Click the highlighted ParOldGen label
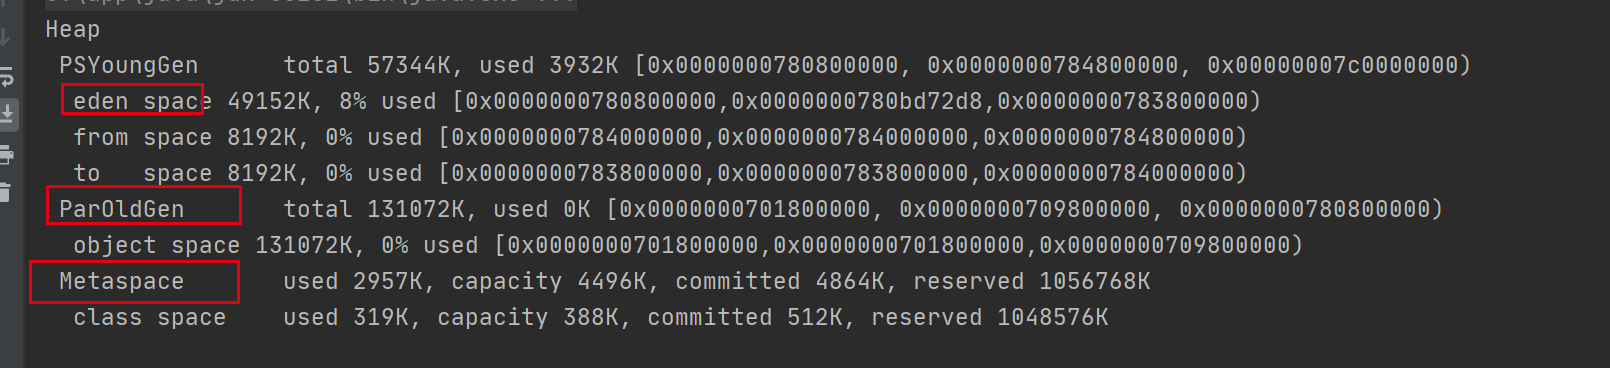This screenshot has height=368, width=1610. point(121,209)
